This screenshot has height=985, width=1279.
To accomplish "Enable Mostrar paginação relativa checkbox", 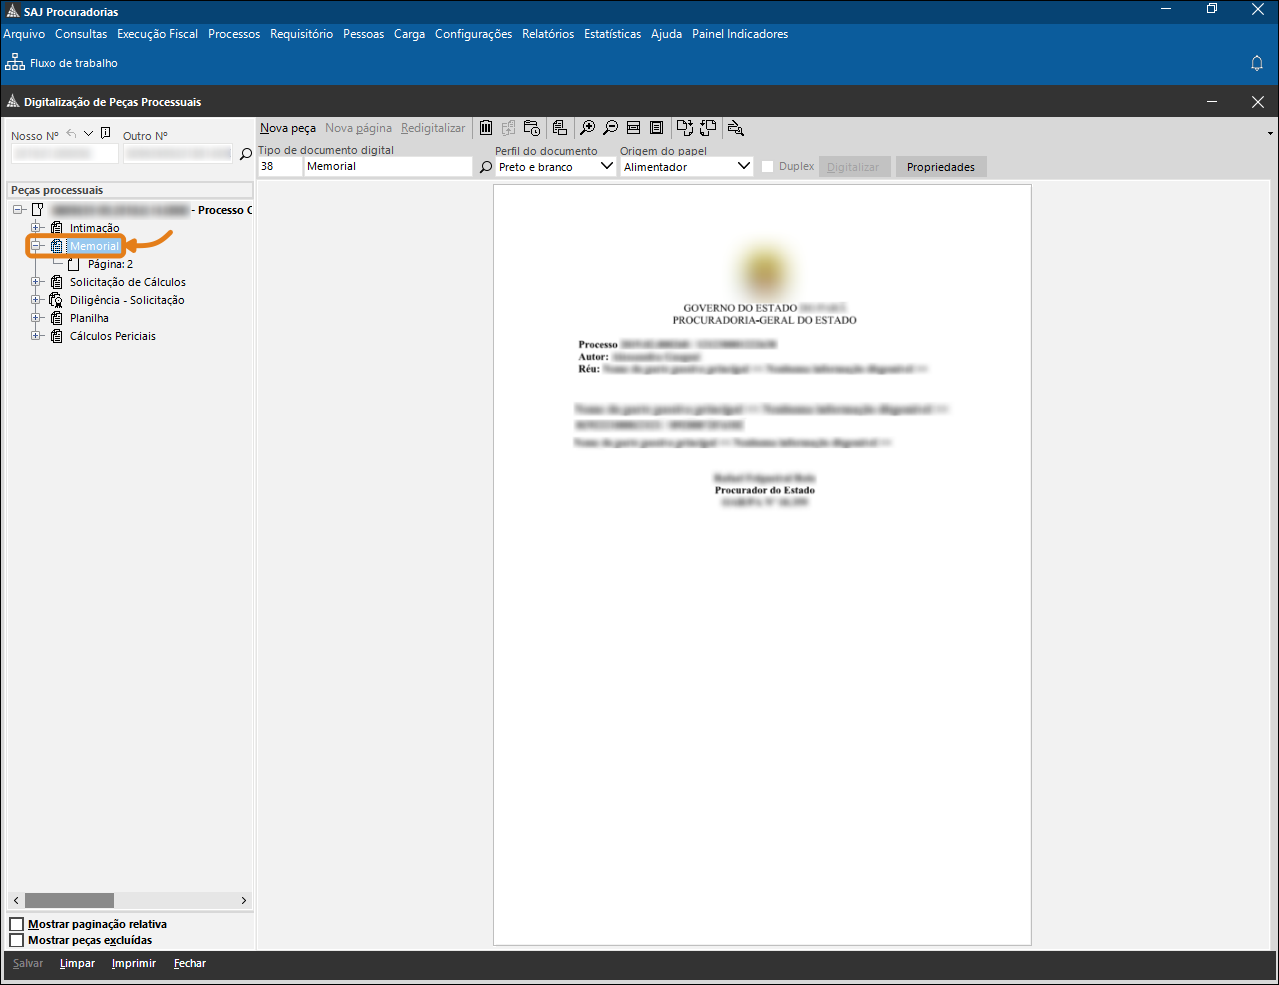I will coord(17,924).
